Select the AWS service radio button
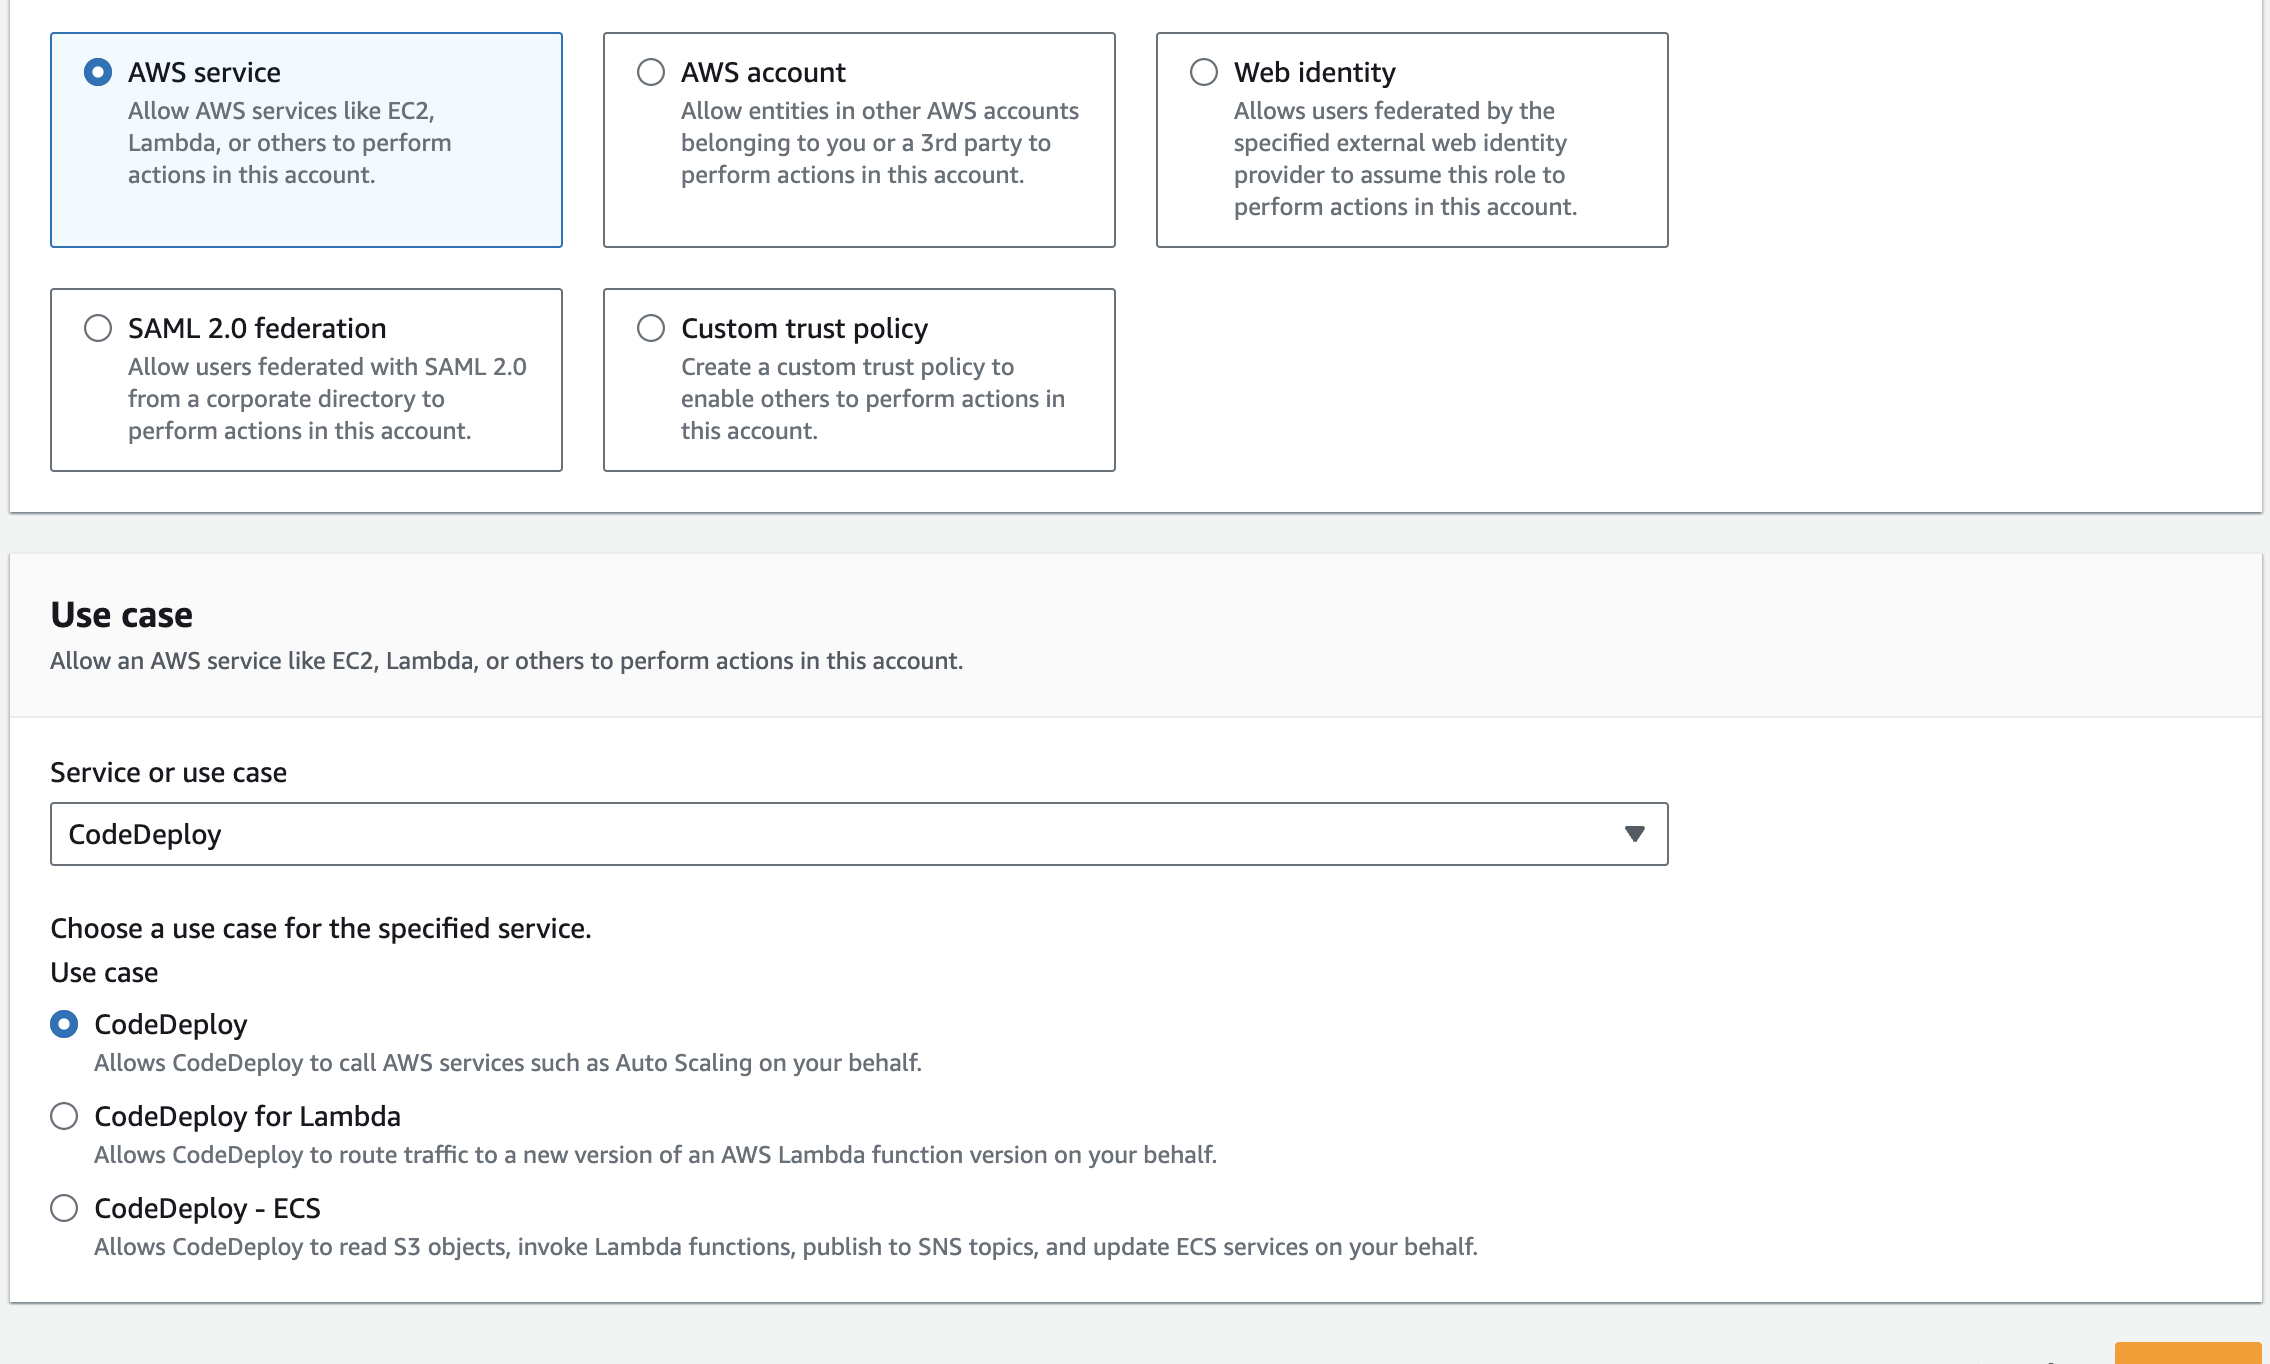 click(98, 72)
